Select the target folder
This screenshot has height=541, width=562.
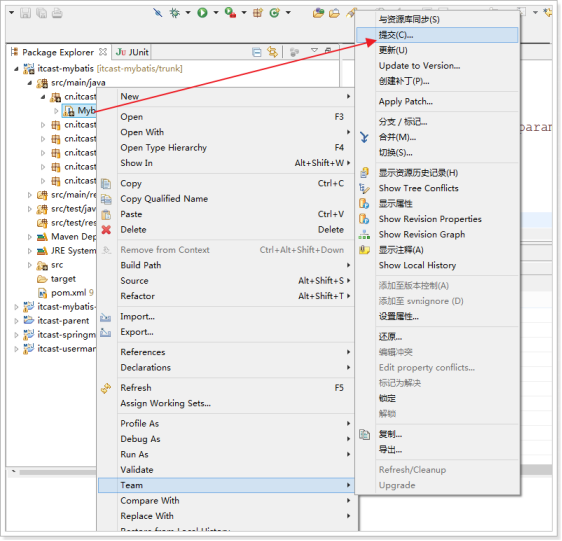pyautogui.click(x=56, y=279)
